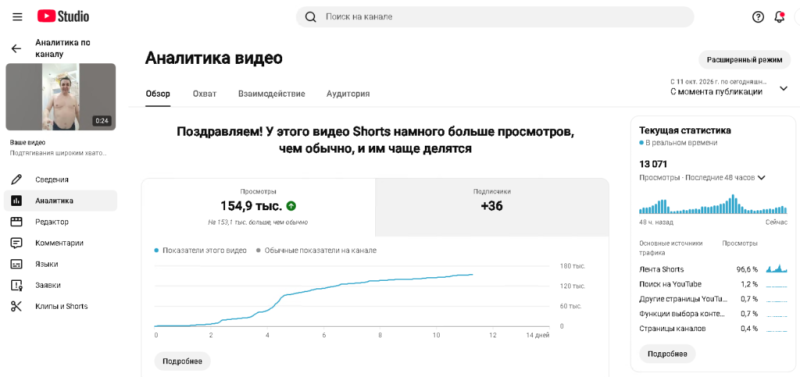This screenshot has height=377, width=800.
Task: Click the Другие страницы YouTube traffic row
Action: point(713,298)
